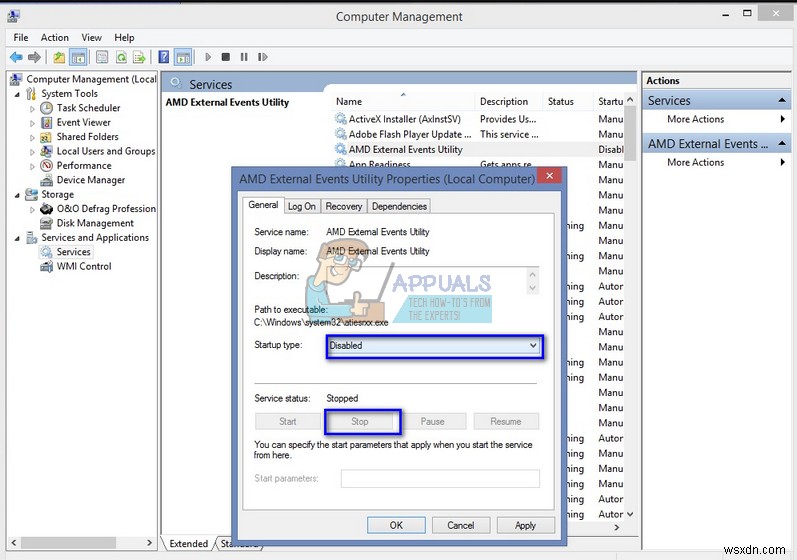
Task: Open the Action menu
Action: point(54,38)
